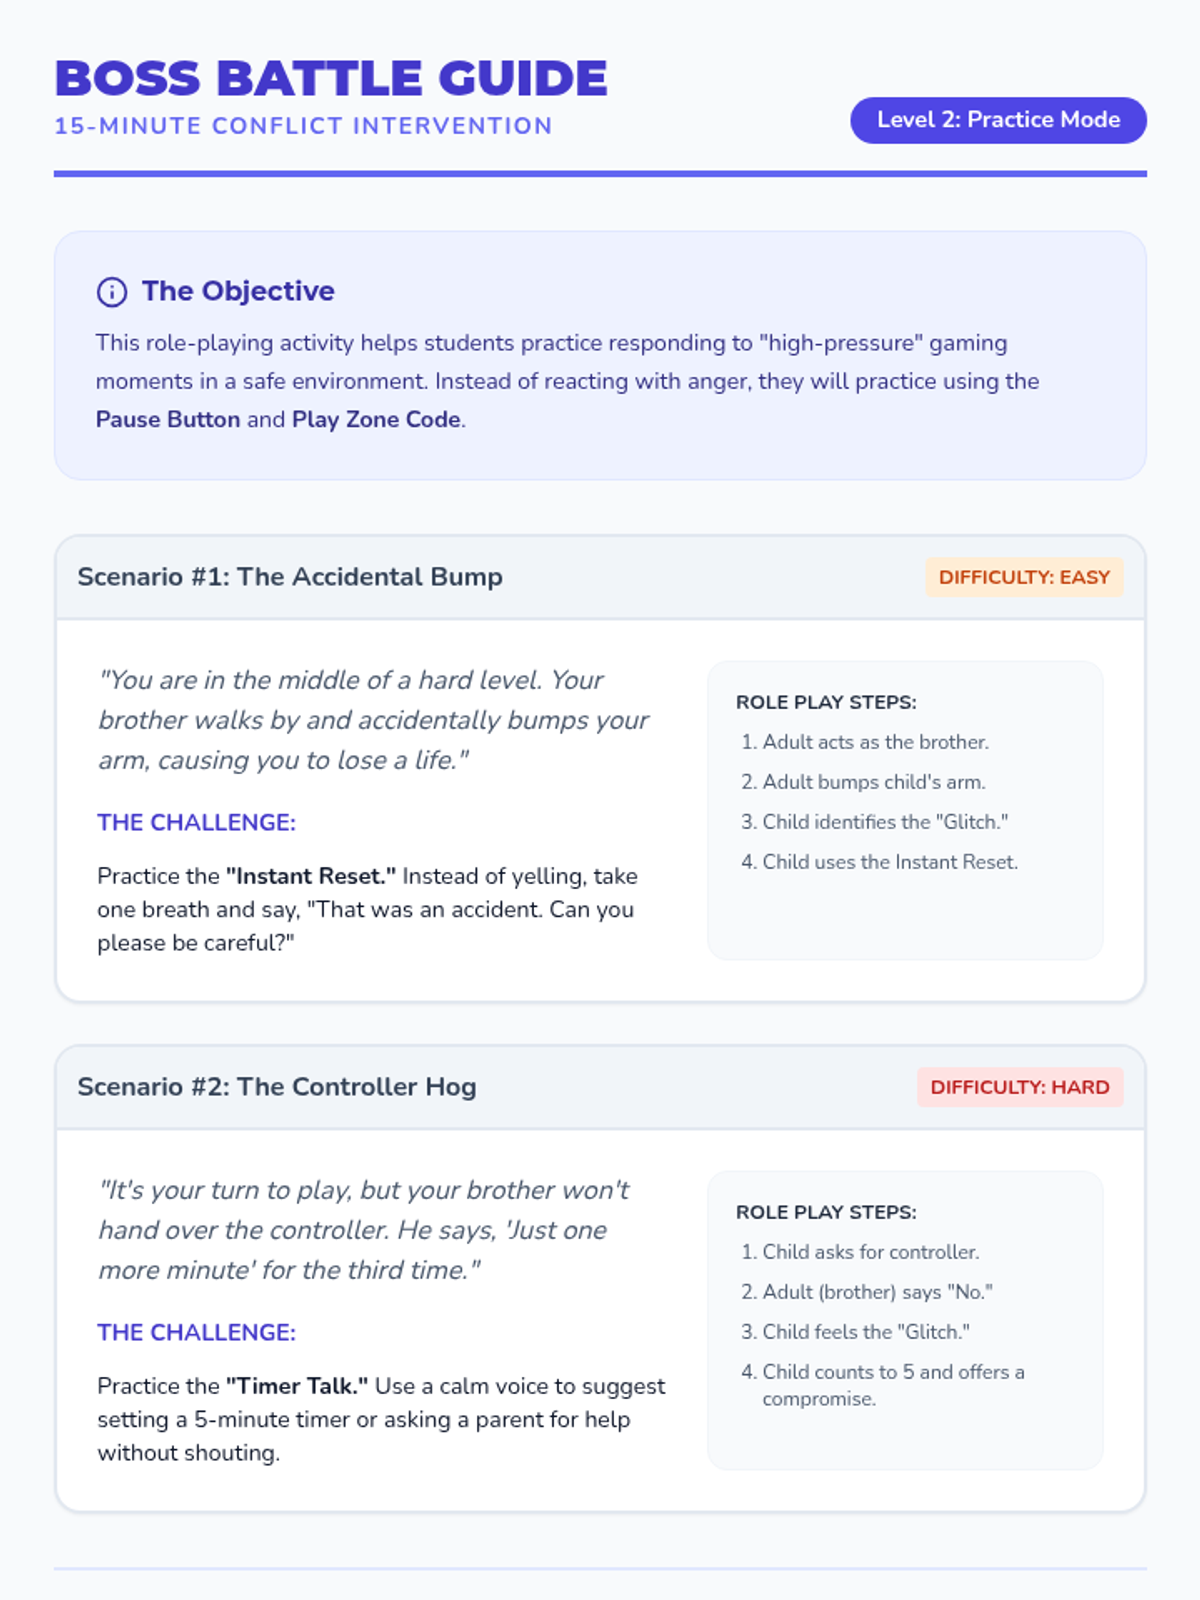Click the DIFFICULTY: HARD tag
Screen dimensions: 1200x1600
click(x=1020, y=1087)
